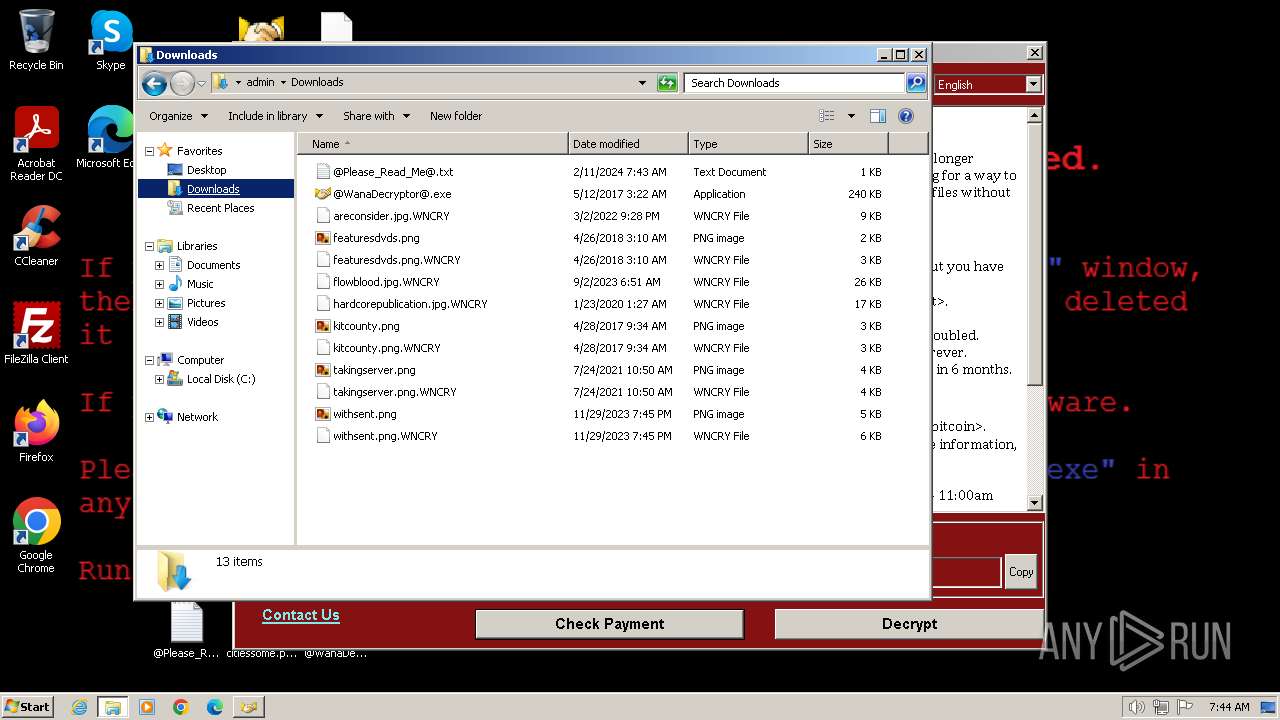Select hardcorepublication.jpg.WNCRY file
The image size is (1280, 720).
point(401,304)
